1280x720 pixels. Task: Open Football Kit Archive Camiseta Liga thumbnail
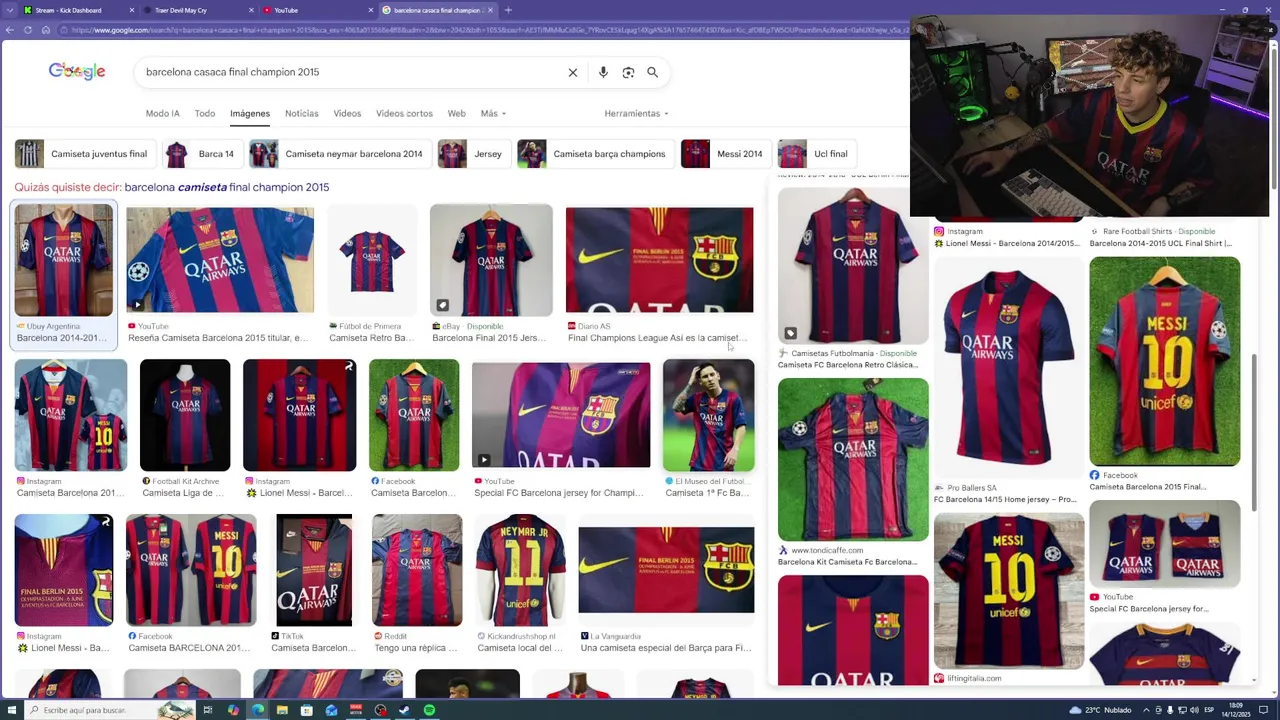[185, 415]
